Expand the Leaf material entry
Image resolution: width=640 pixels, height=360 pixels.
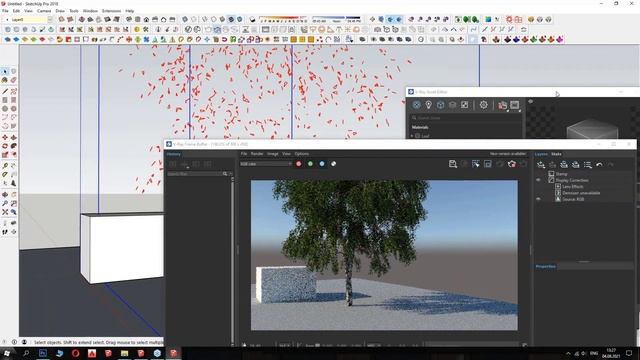pos(412,136)
